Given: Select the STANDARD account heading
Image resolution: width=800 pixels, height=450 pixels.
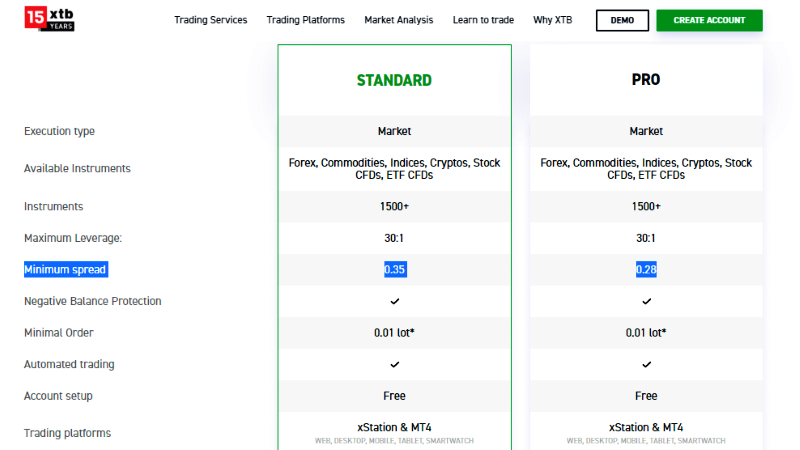Looking at the screenshot, I should 394,80.
